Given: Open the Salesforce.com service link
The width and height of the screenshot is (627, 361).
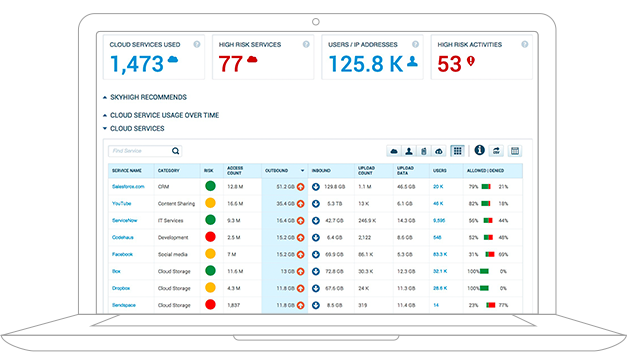Looking at the screenshot, I should [128, 187].
